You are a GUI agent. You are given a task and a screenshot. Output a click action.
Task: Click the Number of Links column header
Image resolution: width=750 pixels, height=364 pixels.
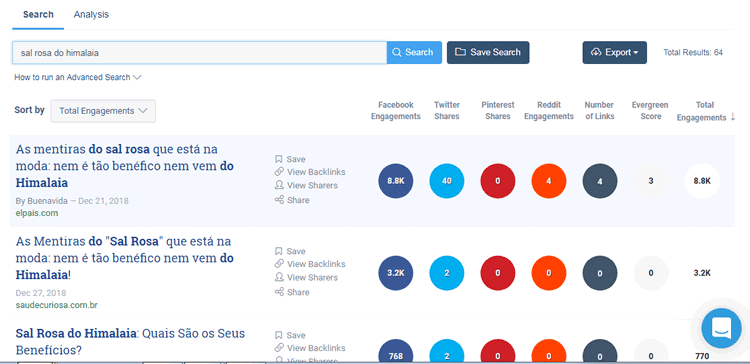point(599,110)
